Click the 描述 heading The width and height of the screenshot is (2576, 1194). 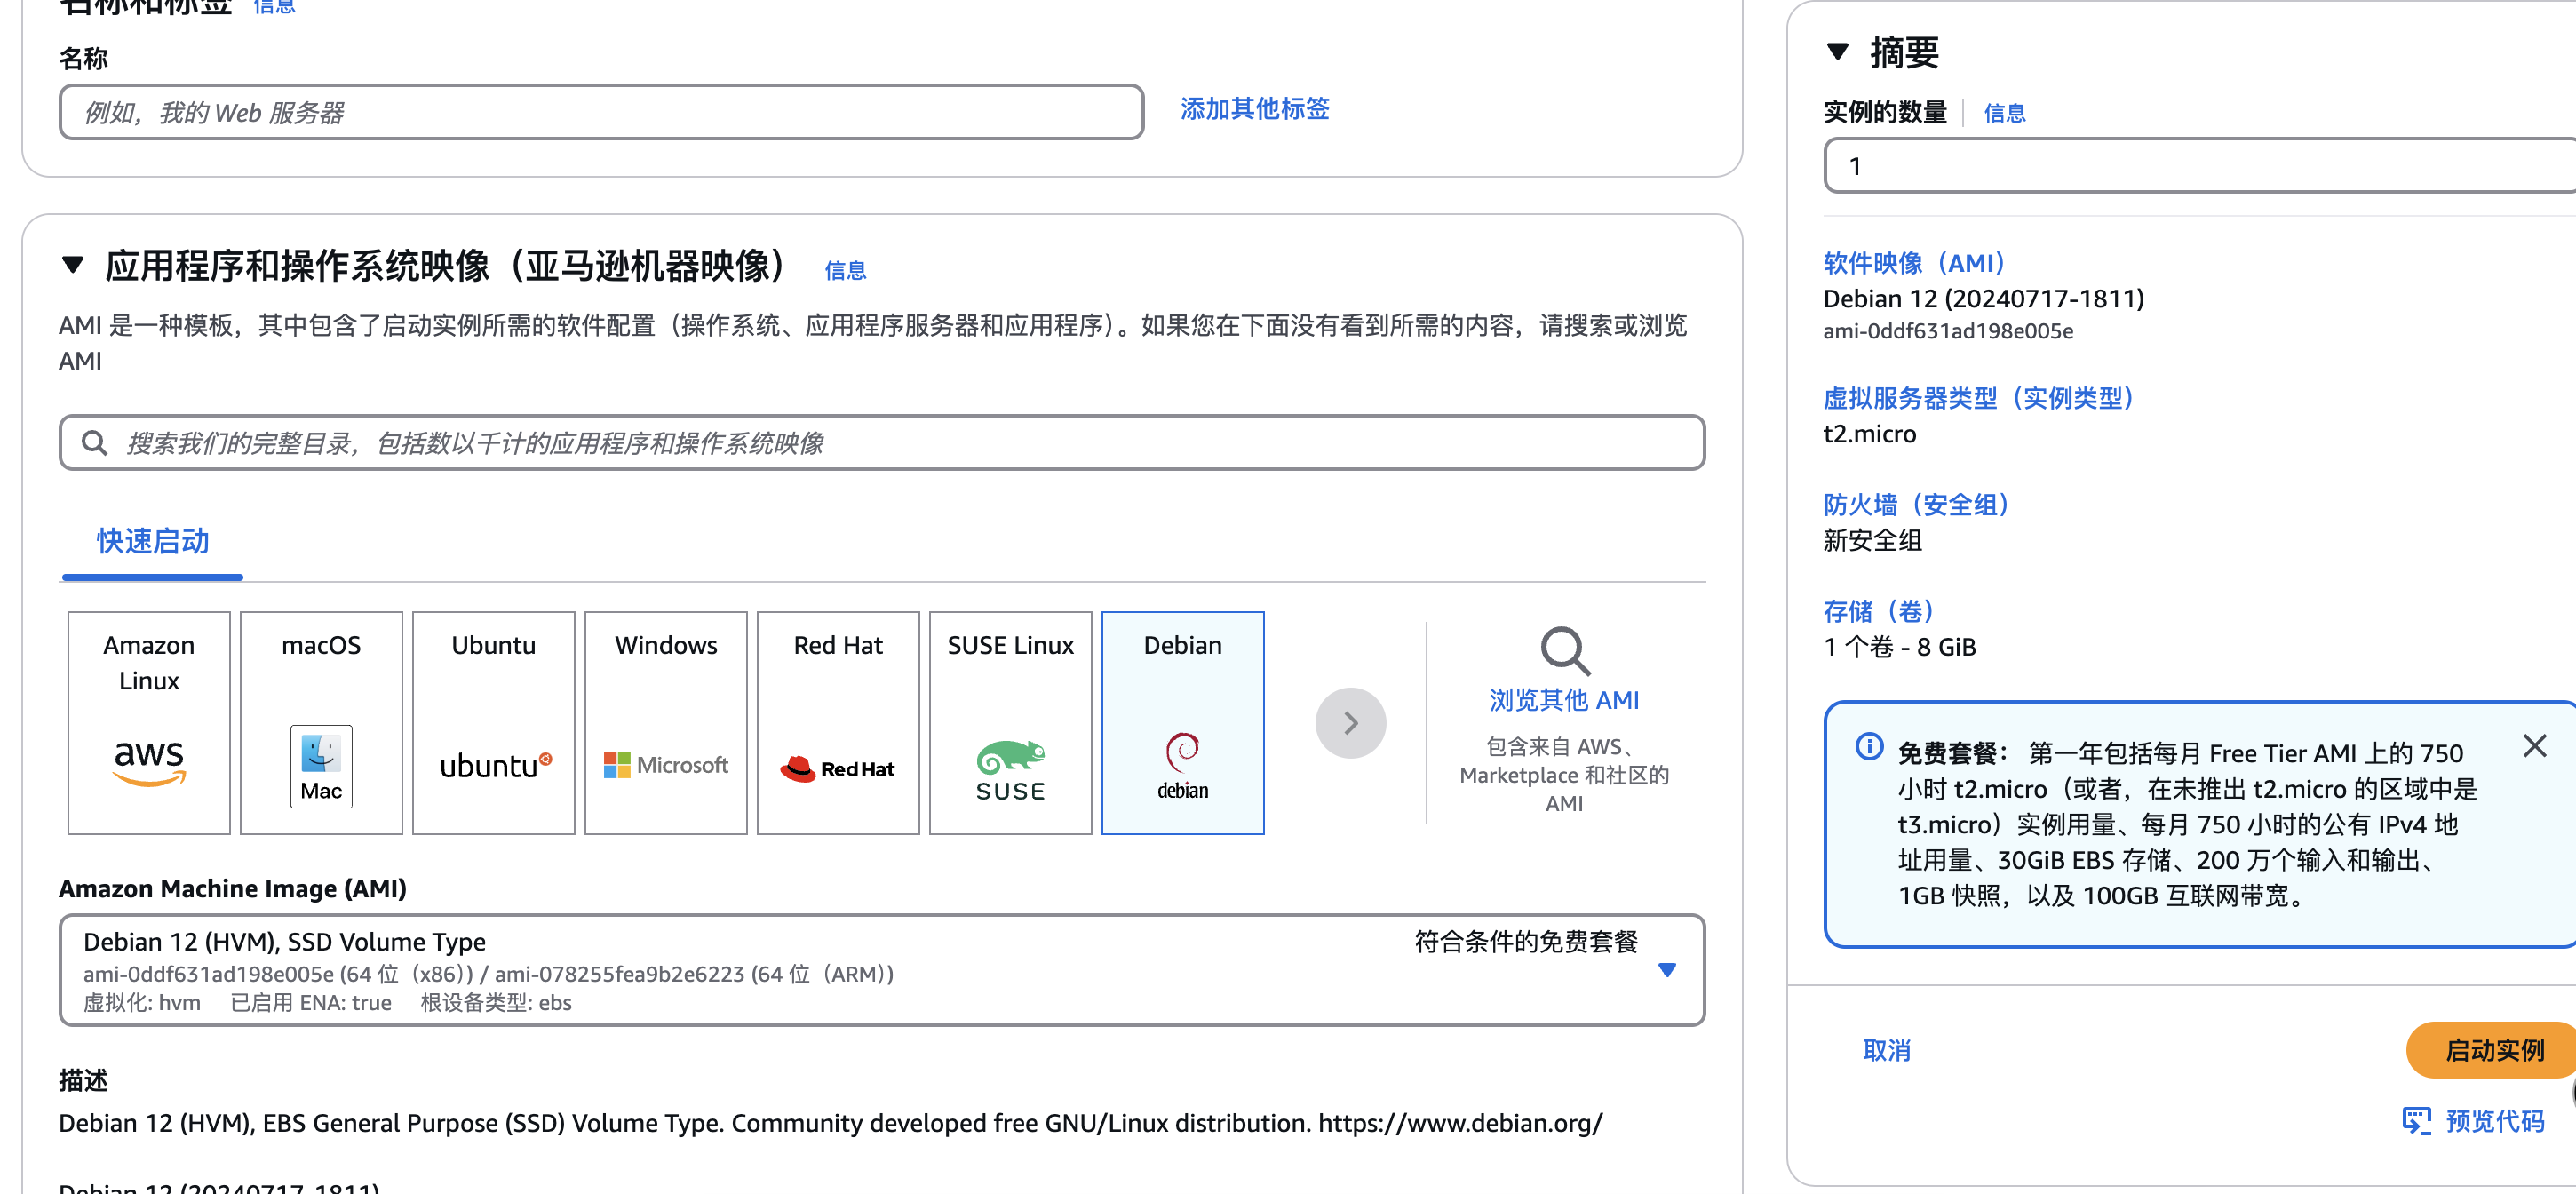point(83,1080)
